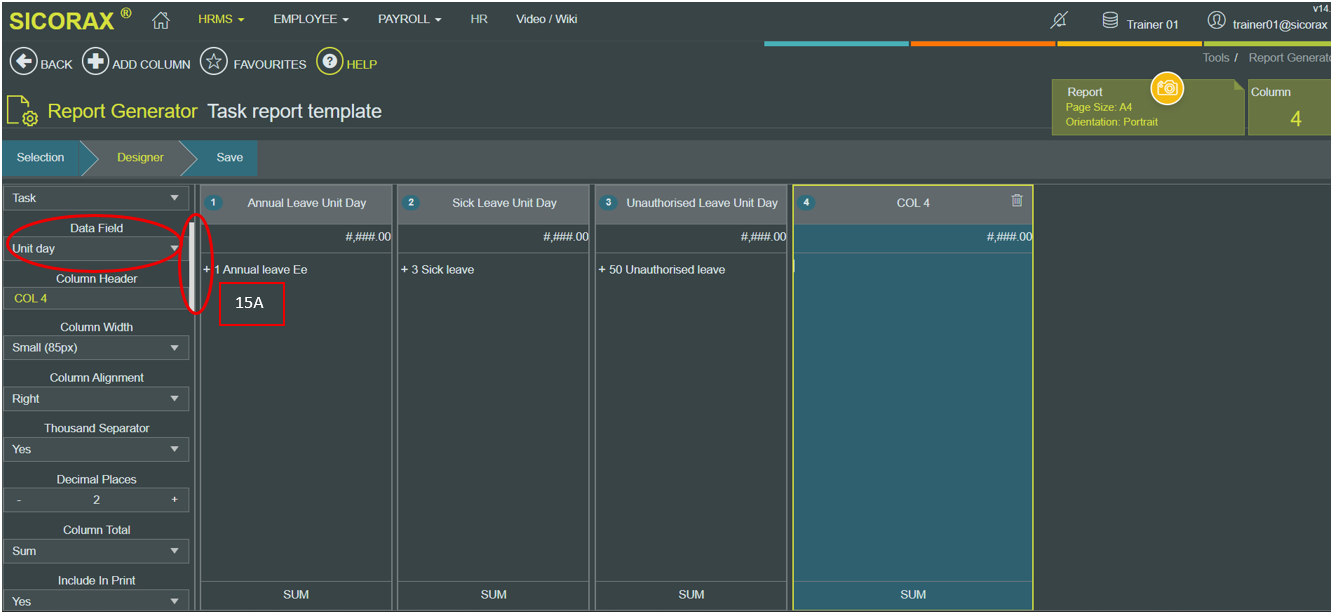The width and height of the screenshot is (1331, 612).
Task: Switch to the Save step tab
Action: pos(229,158)
